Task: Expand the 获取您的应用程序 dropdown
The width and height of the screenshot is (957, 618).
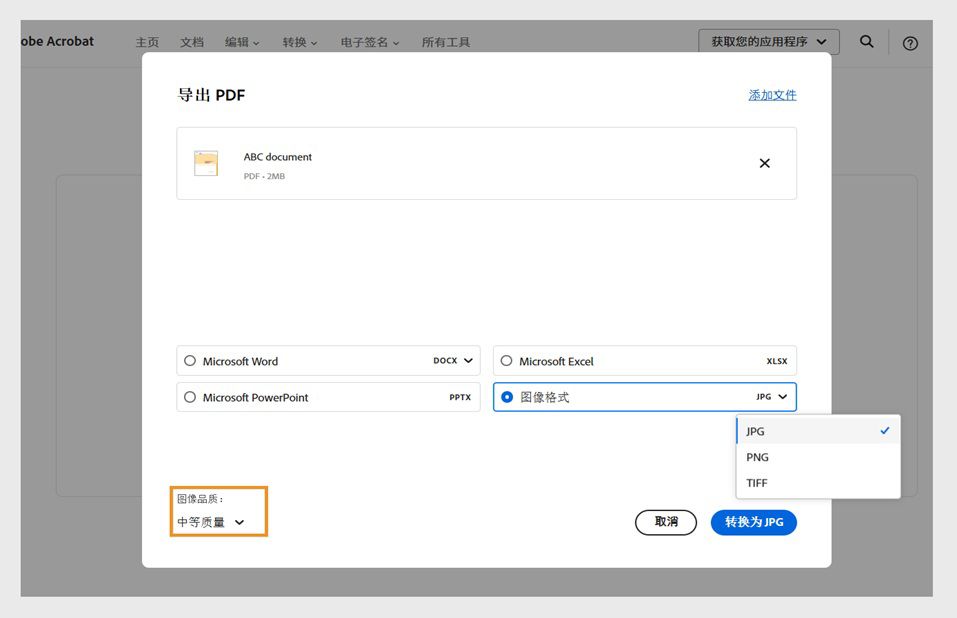Action: point(769,41)
